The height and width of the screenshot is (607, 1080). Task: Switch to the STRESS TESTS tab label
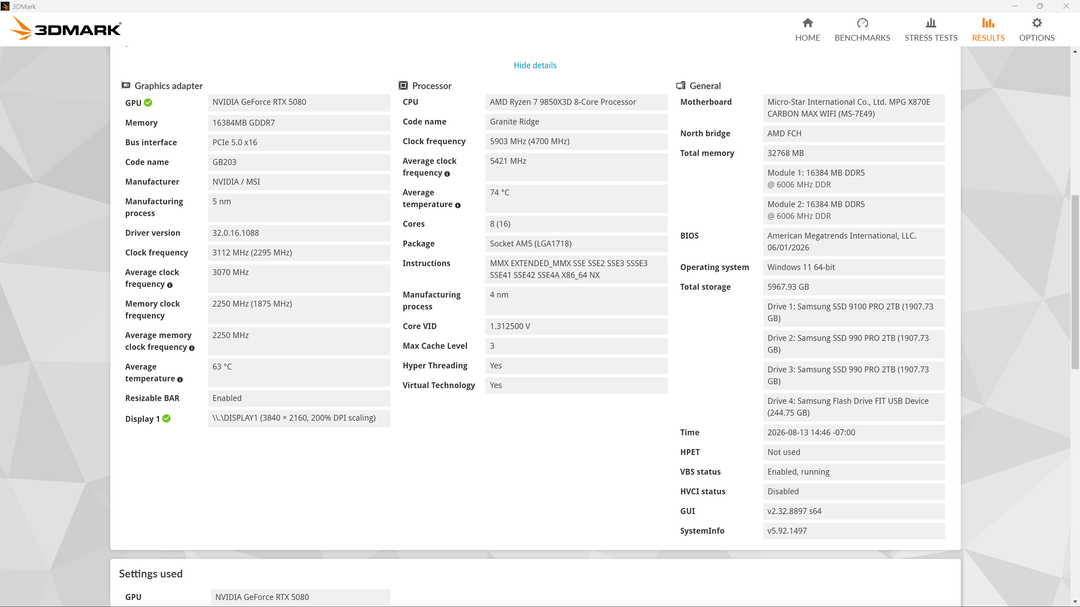tap(931, 38)
